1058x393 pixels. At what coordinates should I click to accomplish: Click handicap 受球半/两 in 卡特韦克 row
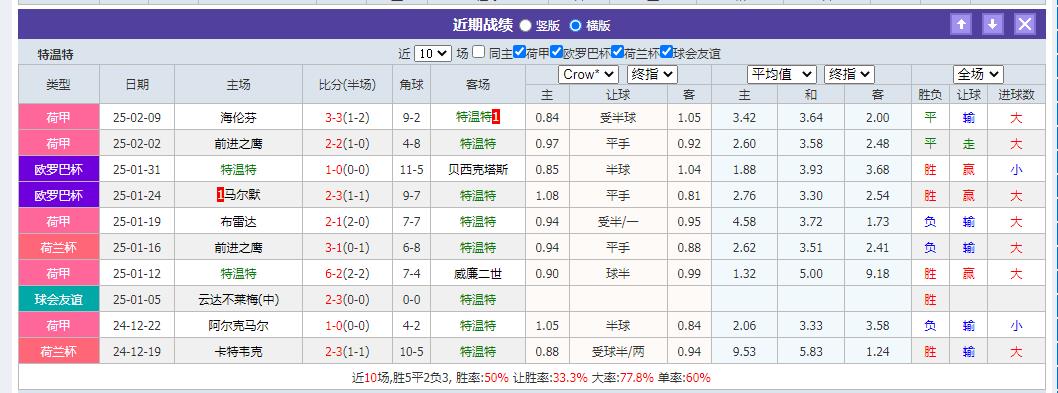[x=618, y=352]
